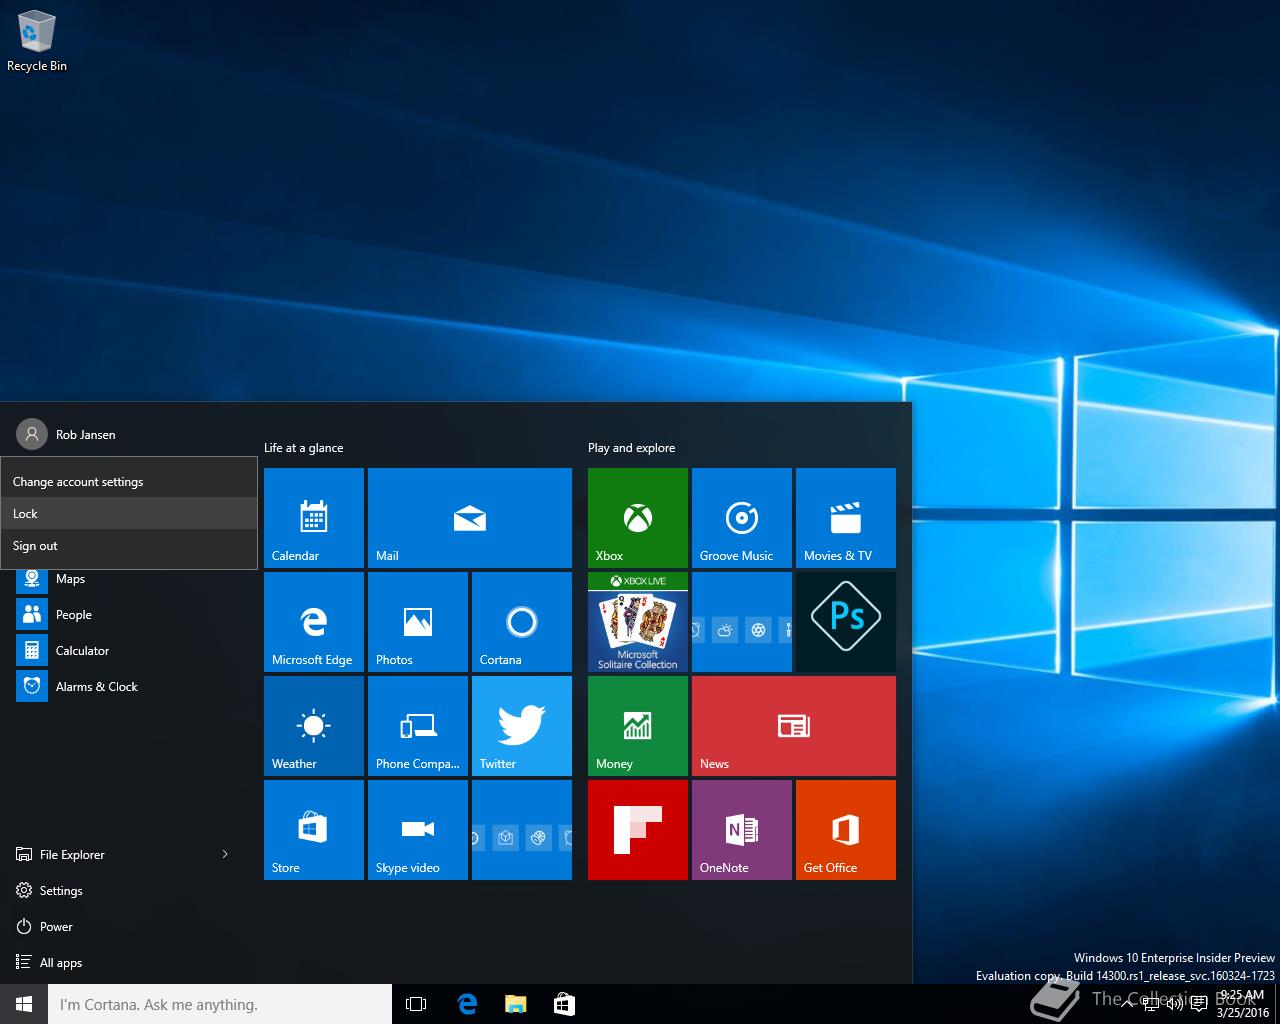Screen dimensions: 1280x1024
Task: Open the News tile
Action: tap(794, 726)
